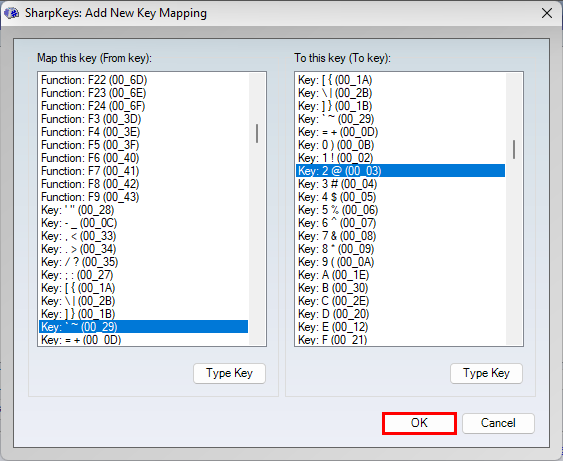Select highlighted Key: ` ~ (00_29) in From list
563x461 pixels.
point(144,327)
